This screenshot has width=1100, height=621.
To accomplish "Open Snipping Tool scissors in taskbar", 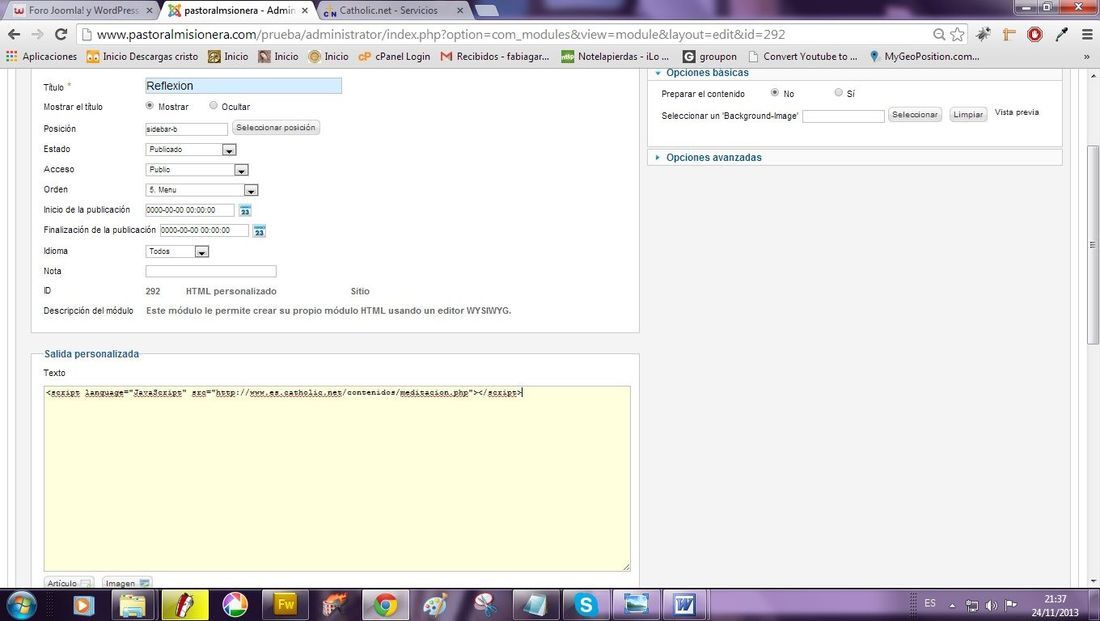I will [485, 604].
